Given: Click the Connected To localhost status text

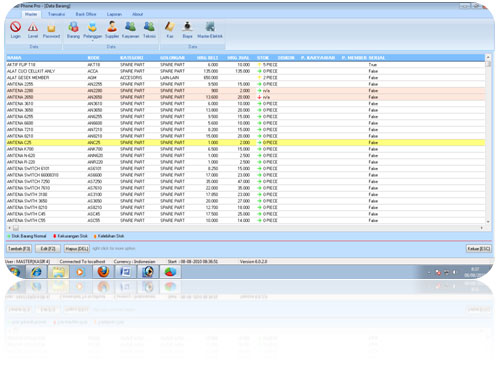Looking at the screenshot, I should click(82, 262).
